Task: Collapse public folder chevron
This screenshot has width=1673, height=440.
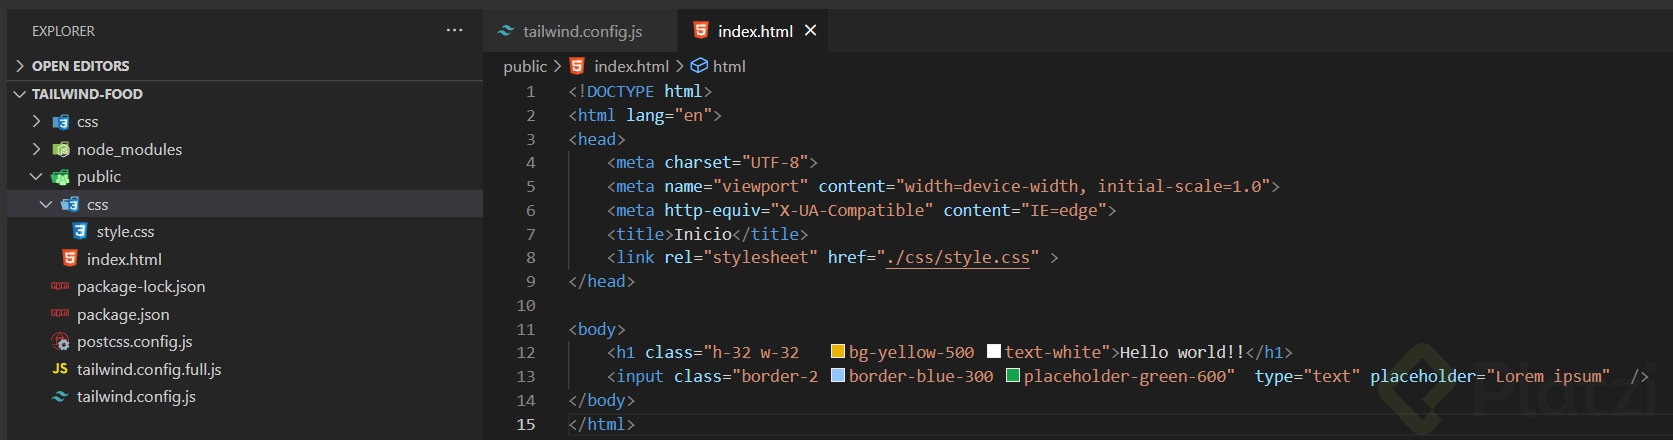Action: tap(37, 176)
